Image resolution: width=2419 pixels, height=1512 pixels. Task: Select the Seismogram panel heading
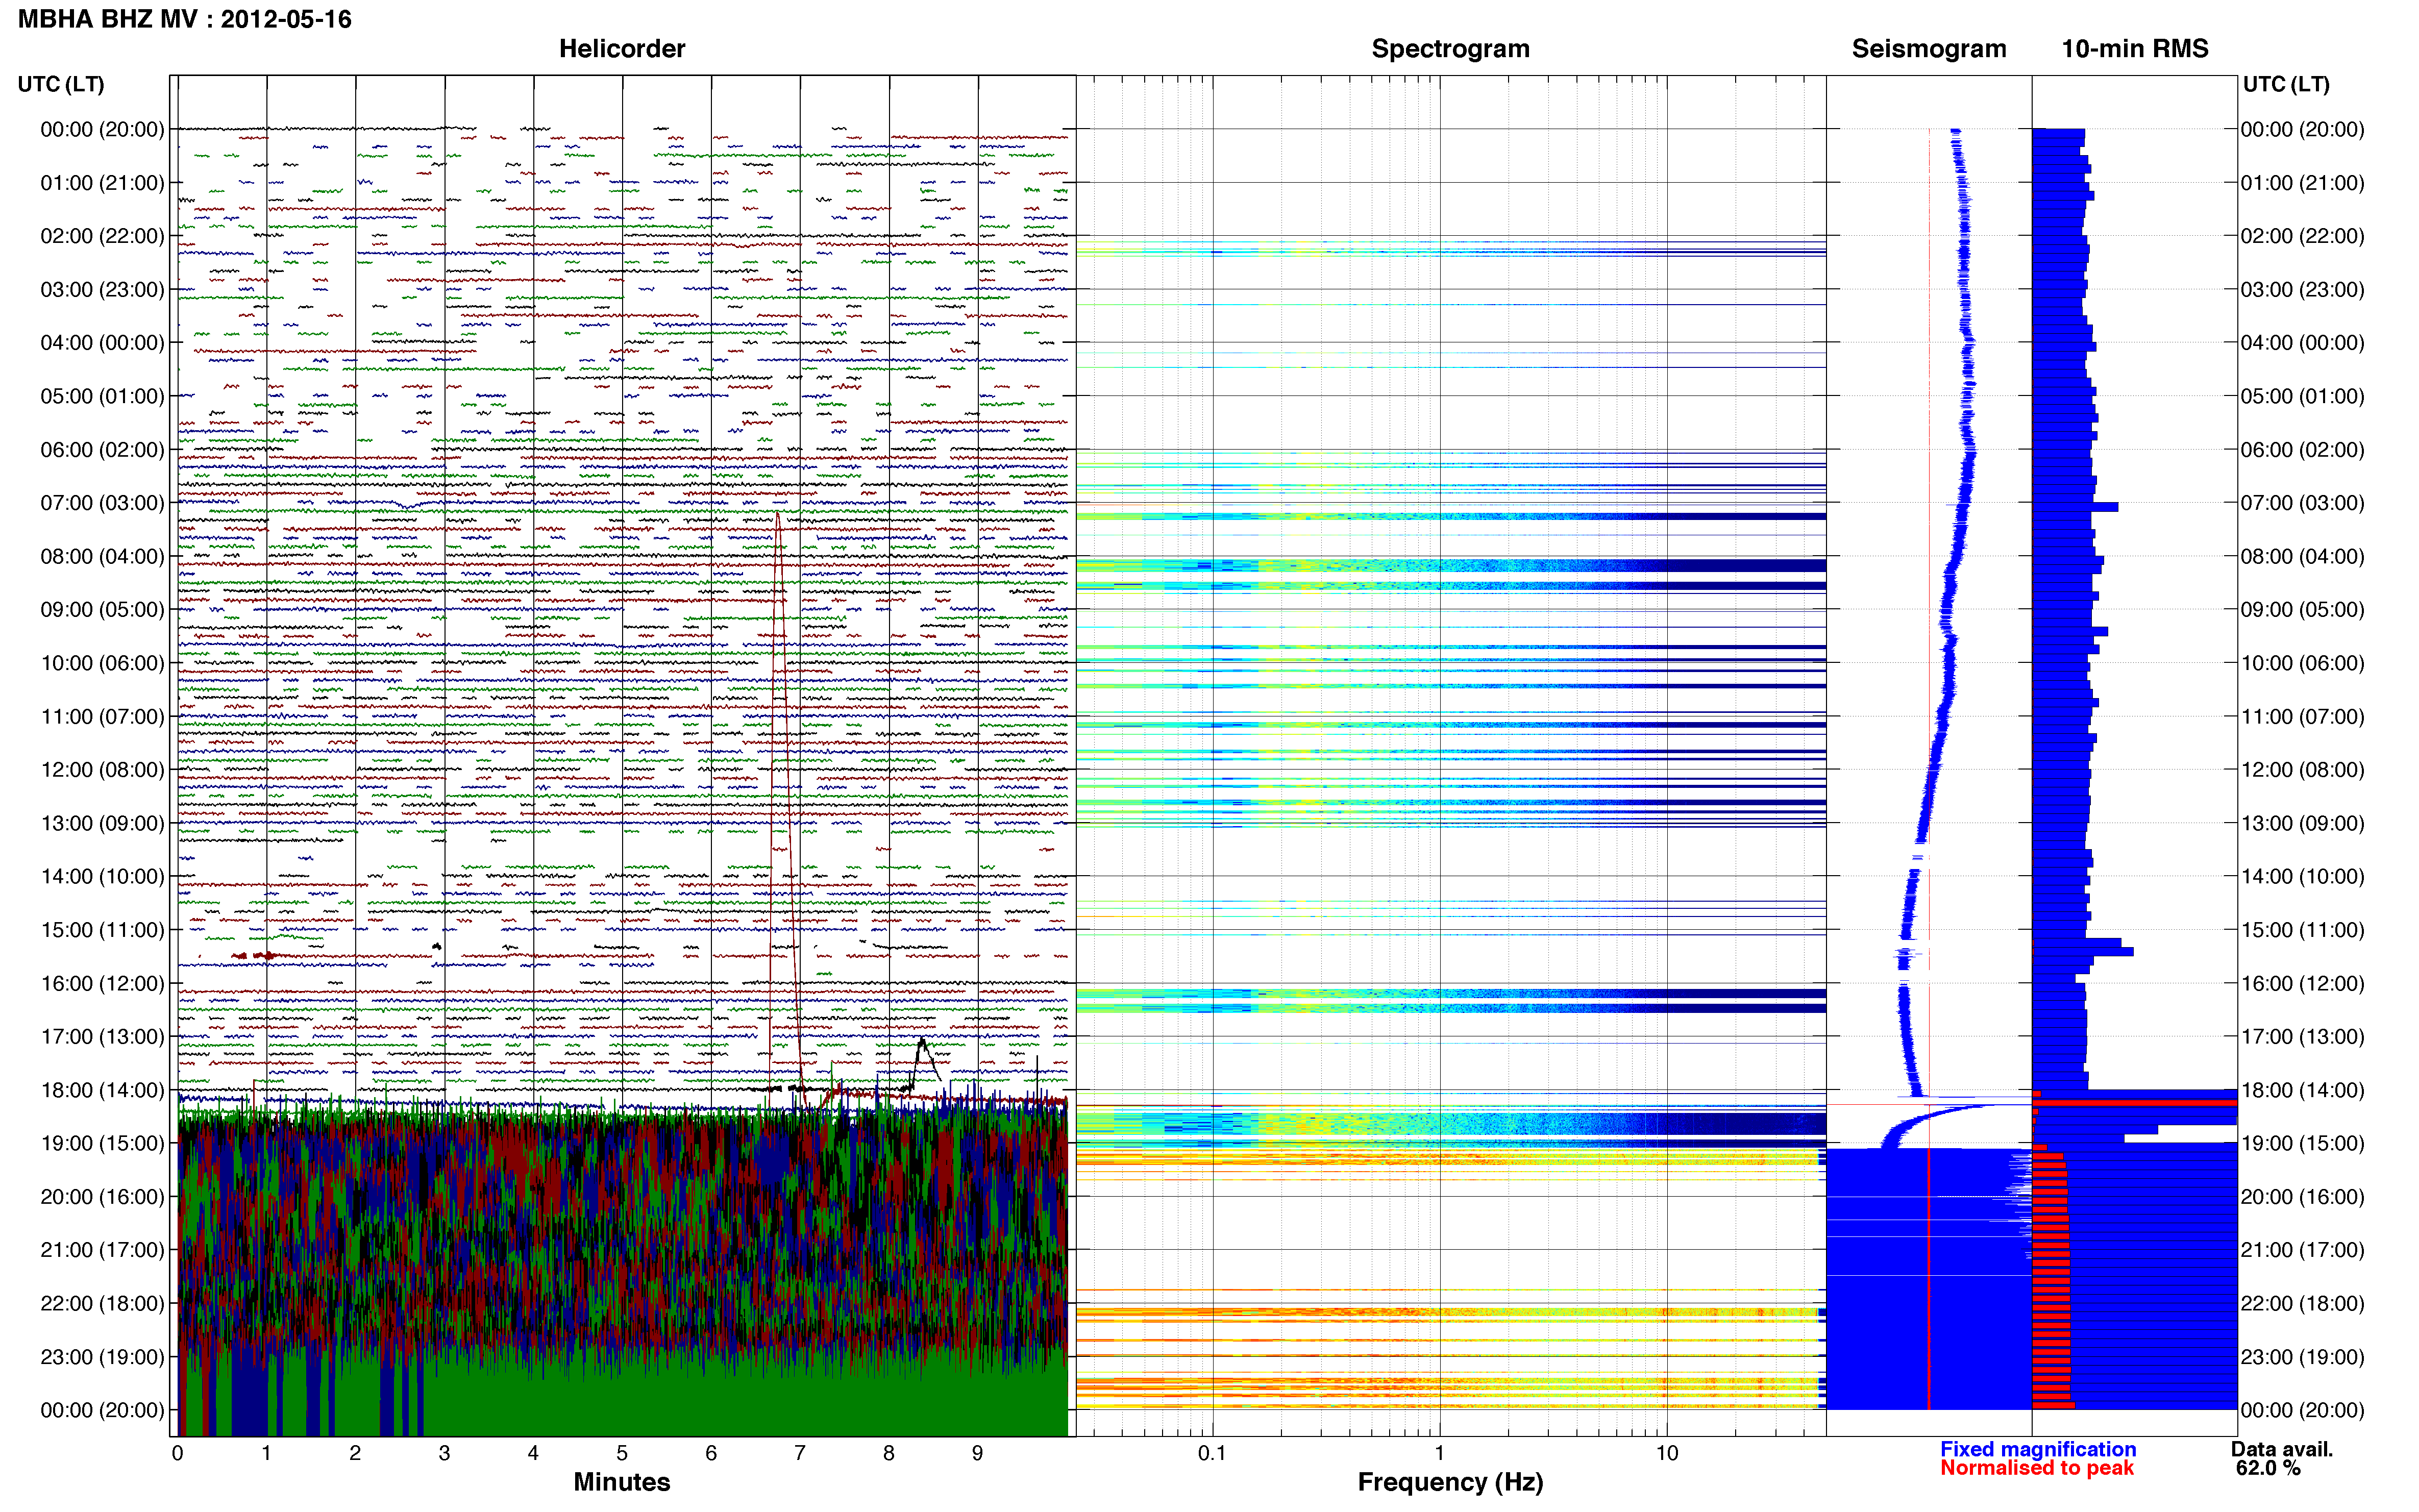tap(1929, 49)
